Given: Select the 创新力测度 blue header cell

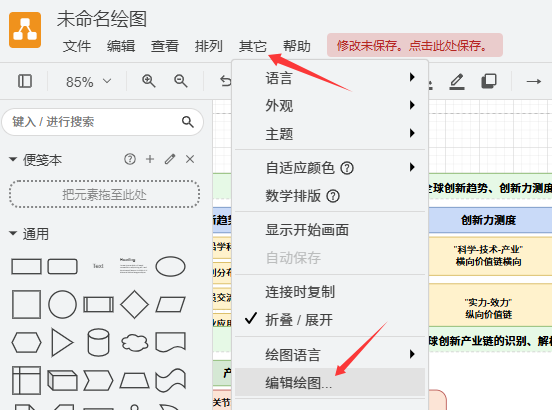Looking at the screenshot, I should (x=490, y=220).
